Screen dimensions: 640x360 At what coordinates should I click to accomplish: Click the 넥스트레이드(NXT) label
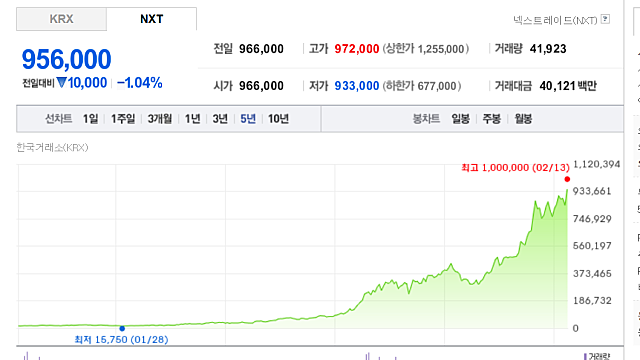[x=555, y=20]
